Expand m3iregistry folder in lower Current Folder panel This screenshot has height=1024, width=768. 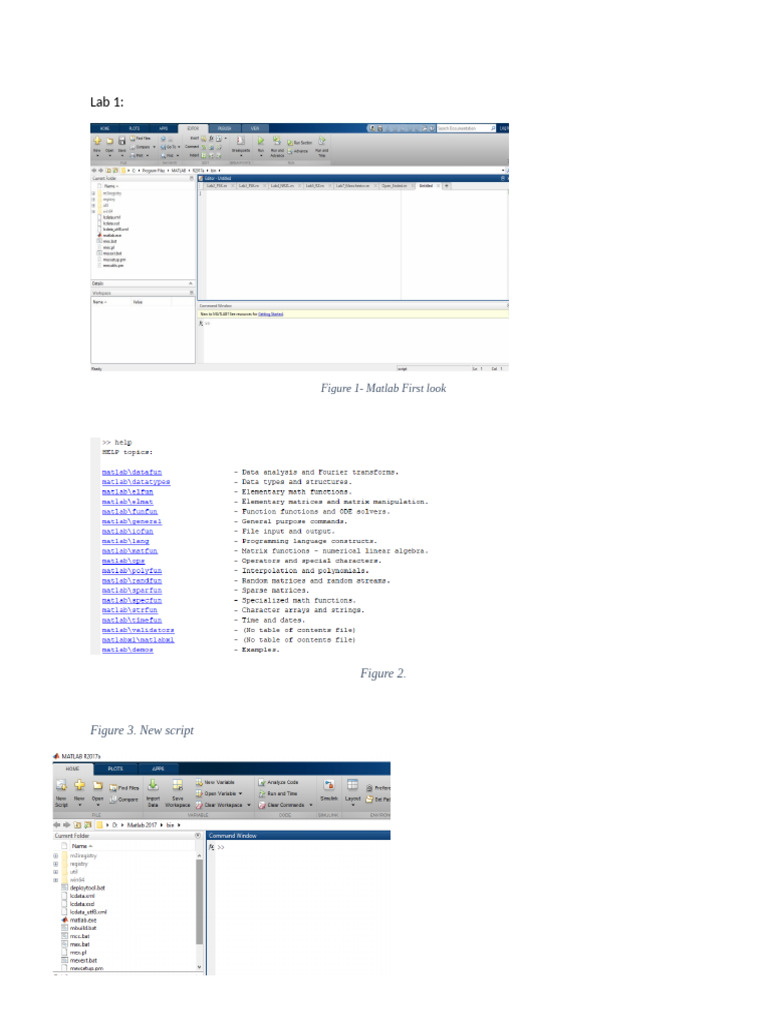tap(56, 856)
